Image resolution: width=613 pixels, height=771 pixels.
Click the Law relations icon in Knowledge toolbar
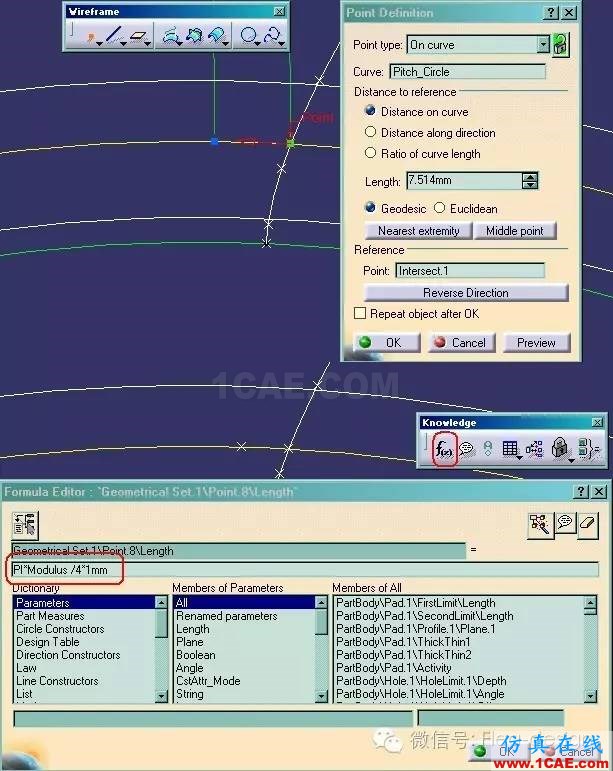[534, 448]
